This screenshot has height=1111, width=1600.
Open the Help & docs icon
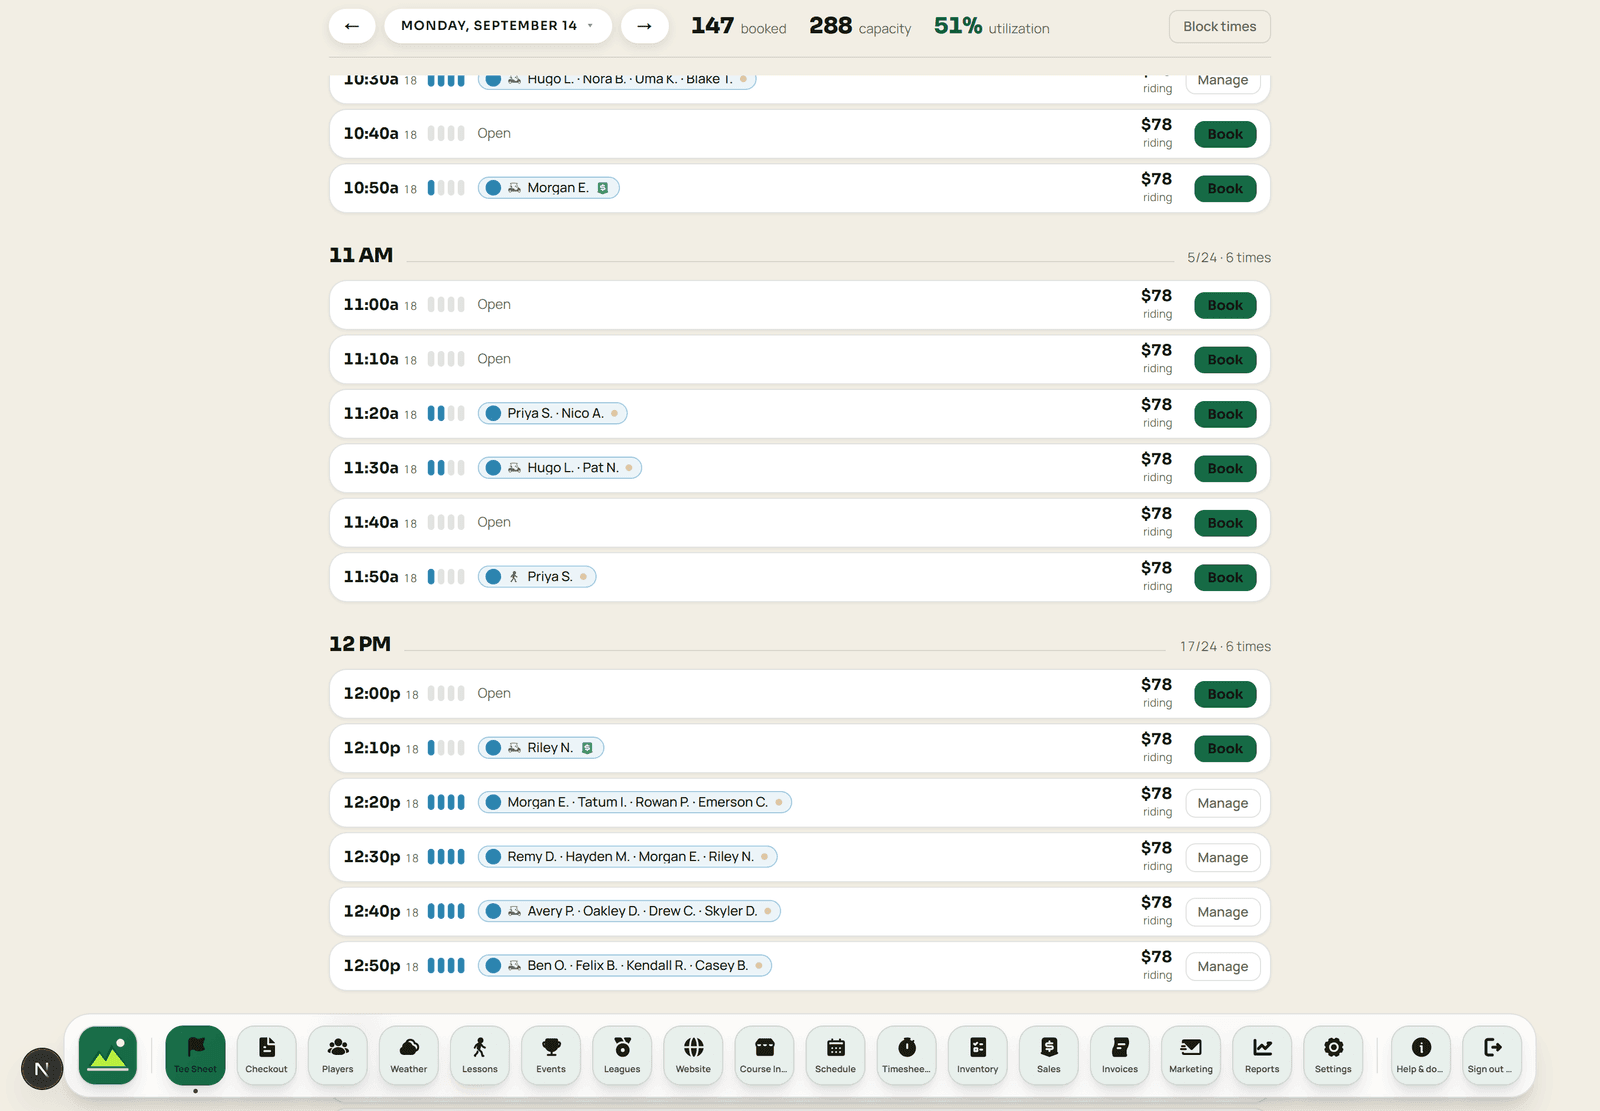1421,1055
